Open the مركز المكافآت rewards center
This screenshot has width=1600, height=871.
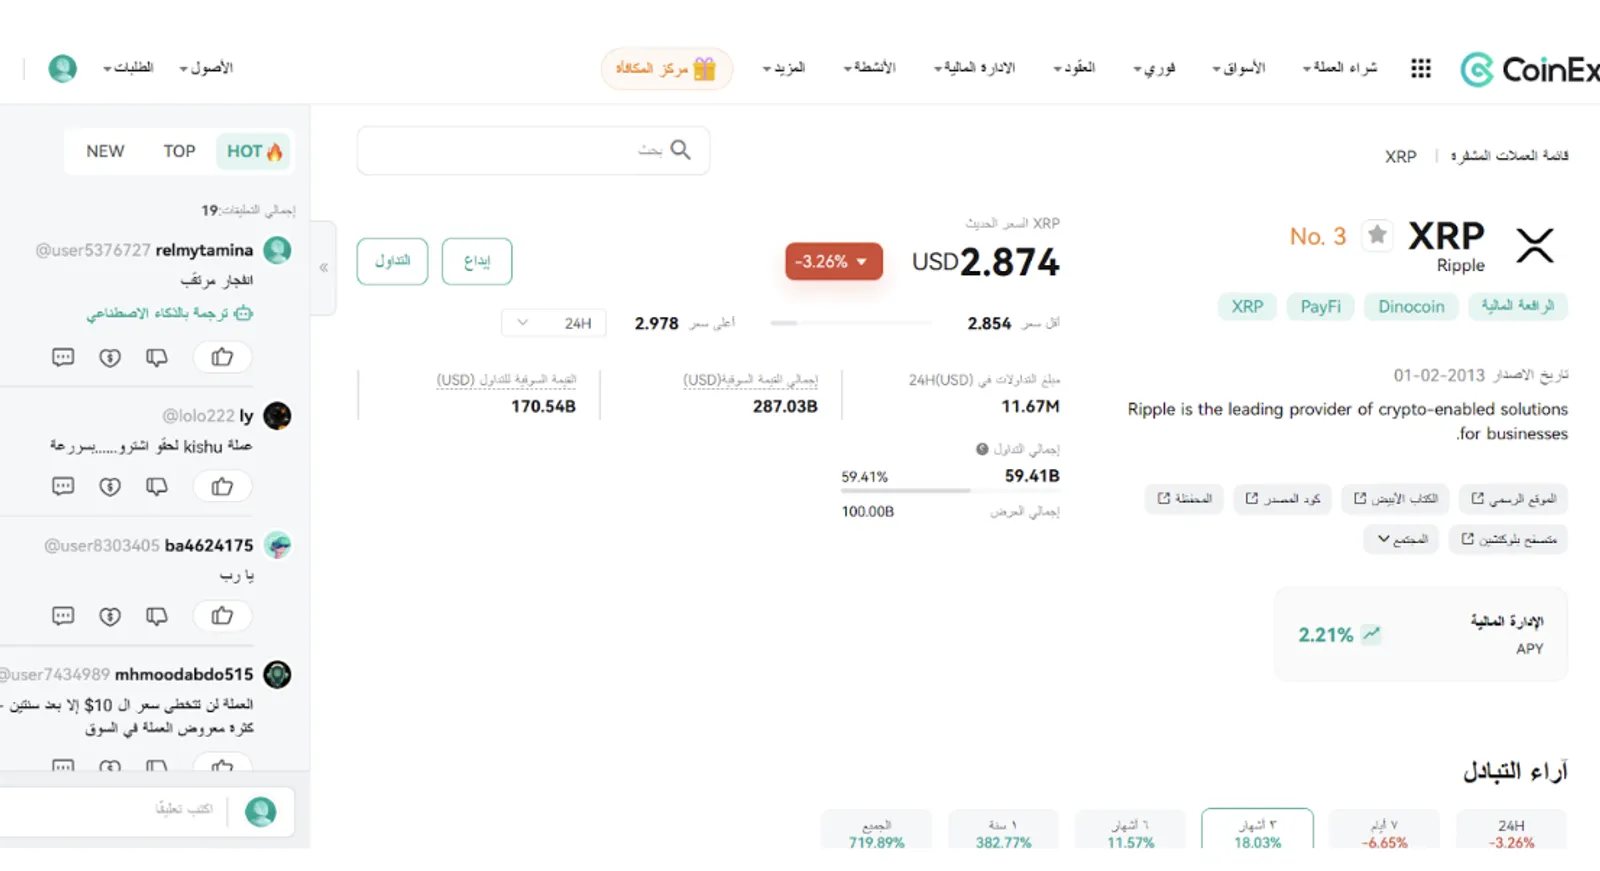coord(667,69)
